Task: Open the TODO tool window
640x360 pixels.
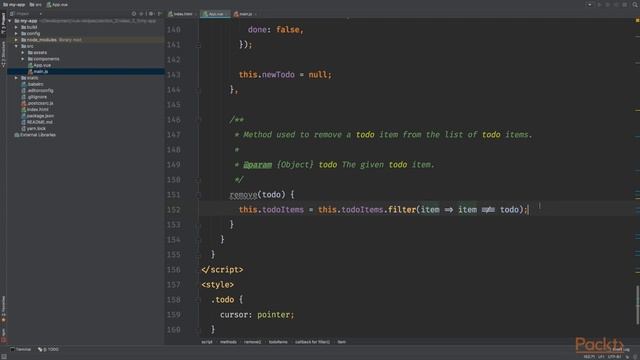Action: (x=49, y=349)
